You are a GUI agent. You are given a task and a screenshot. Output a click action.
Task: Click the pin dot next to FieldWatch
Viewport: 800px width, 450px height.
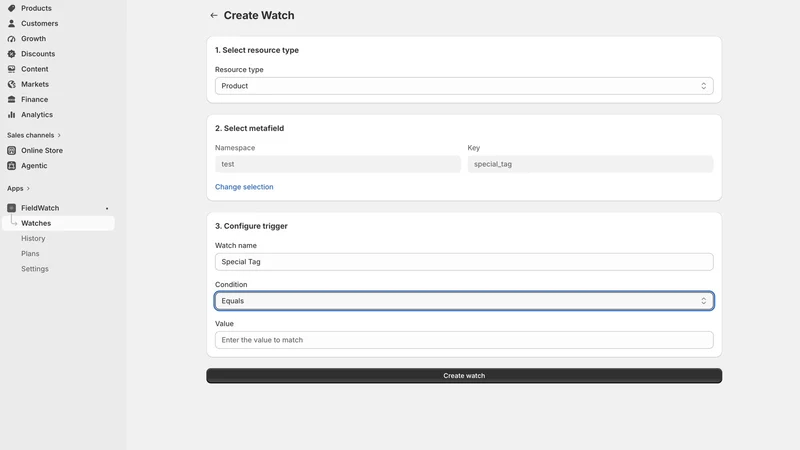coord(107,209)
